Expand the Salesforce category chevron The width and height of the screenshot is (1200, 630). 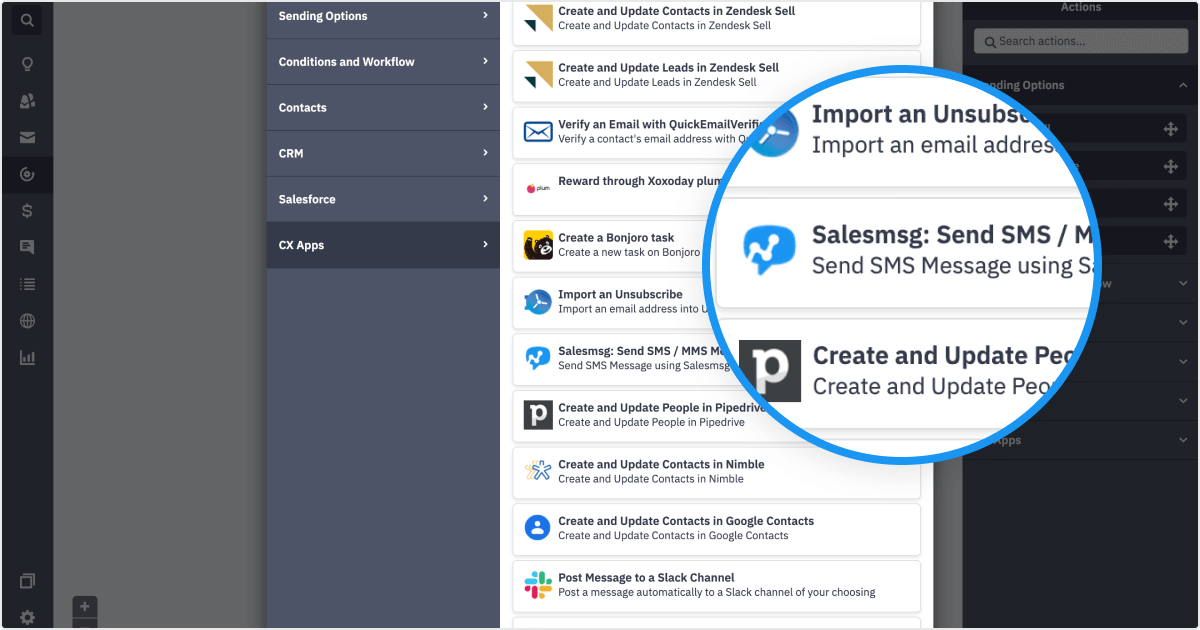coord(485,199)
